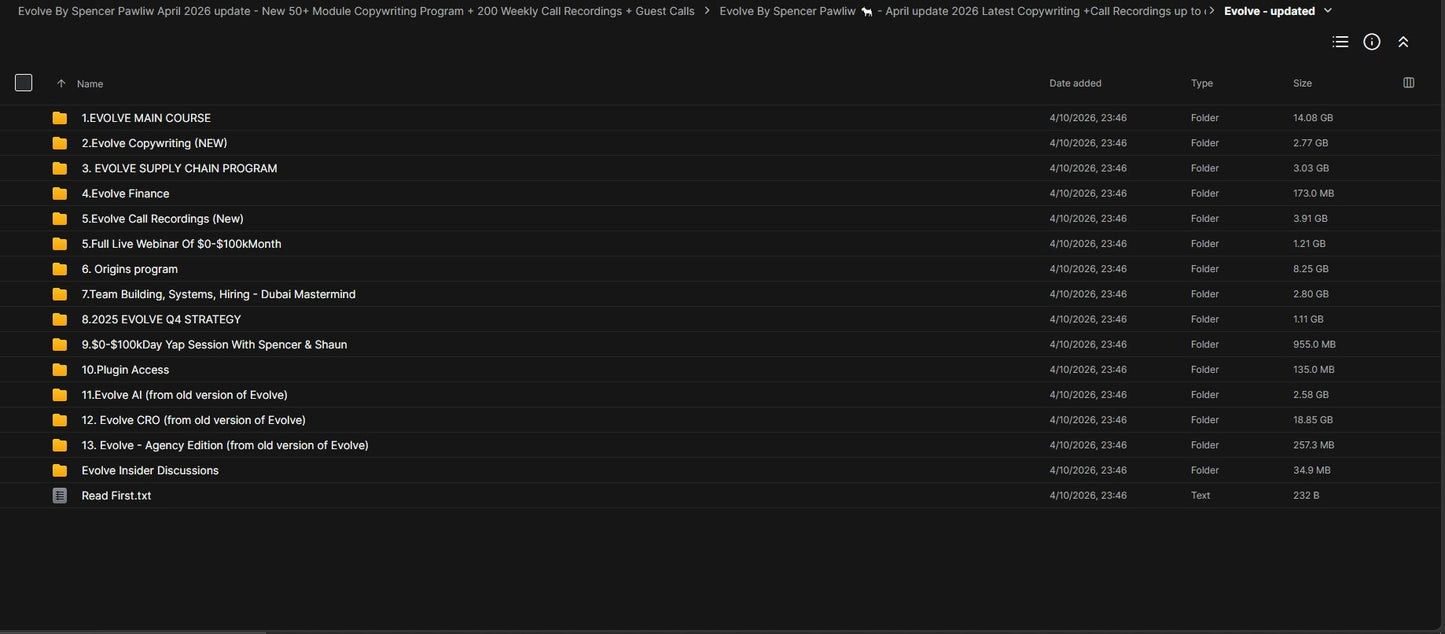Click folder icon of 5.Evolve Call Recordings (New)
The width and height of the screenshot is (1445, 634).
click(60, 218)
